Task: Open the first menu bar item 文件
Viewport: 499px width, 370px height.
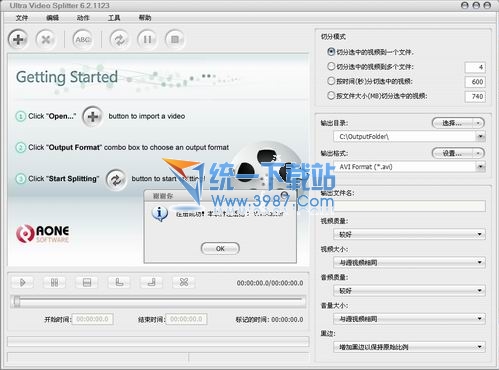Action: [22, 18]
